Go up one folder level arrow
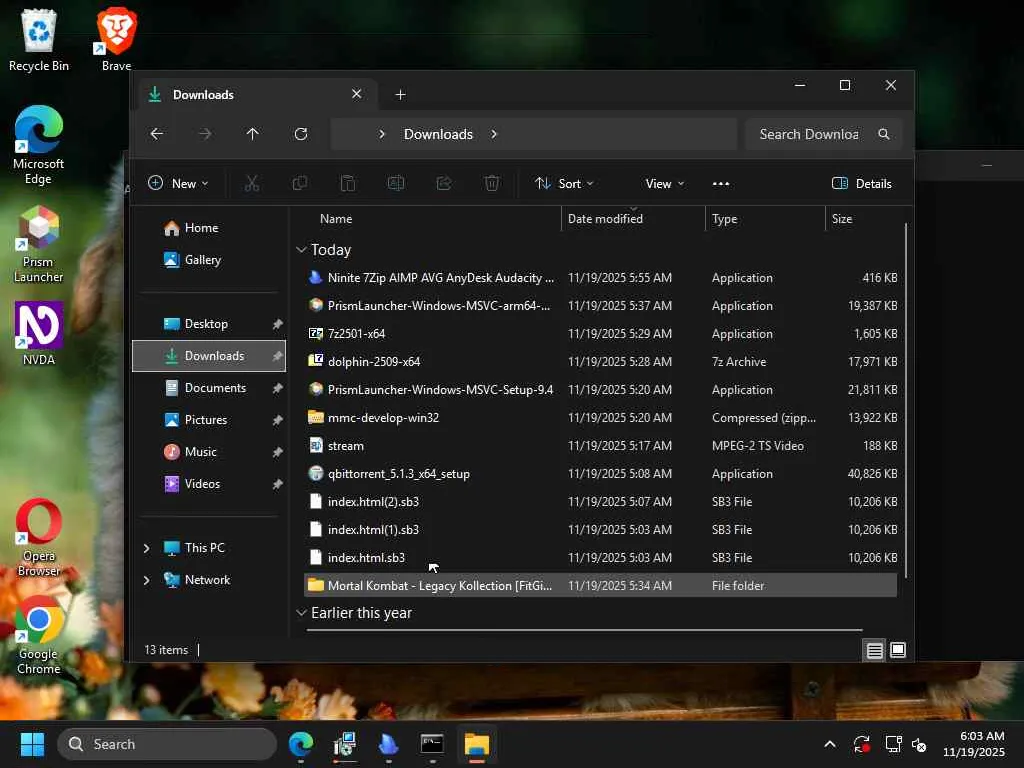Screen dimensions: 1024x768 tap(253, 134)
